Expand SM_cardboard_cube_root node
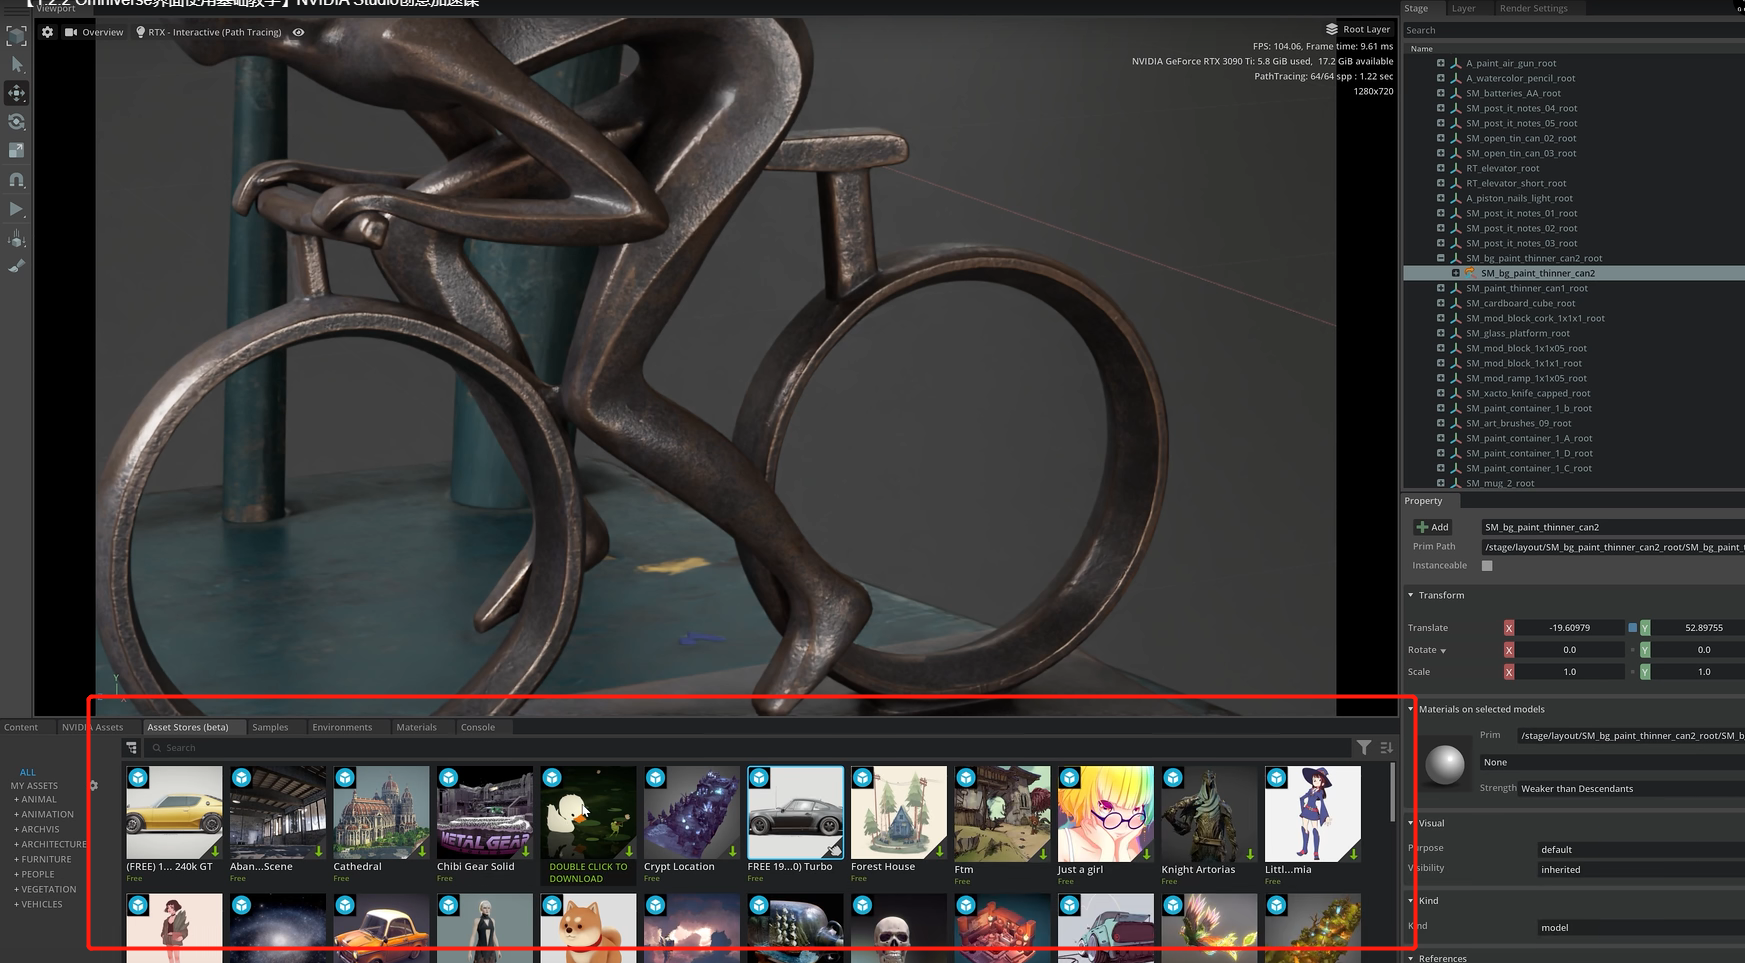The width and height of the screenshot is (1745, 963). coord(1441,303)
